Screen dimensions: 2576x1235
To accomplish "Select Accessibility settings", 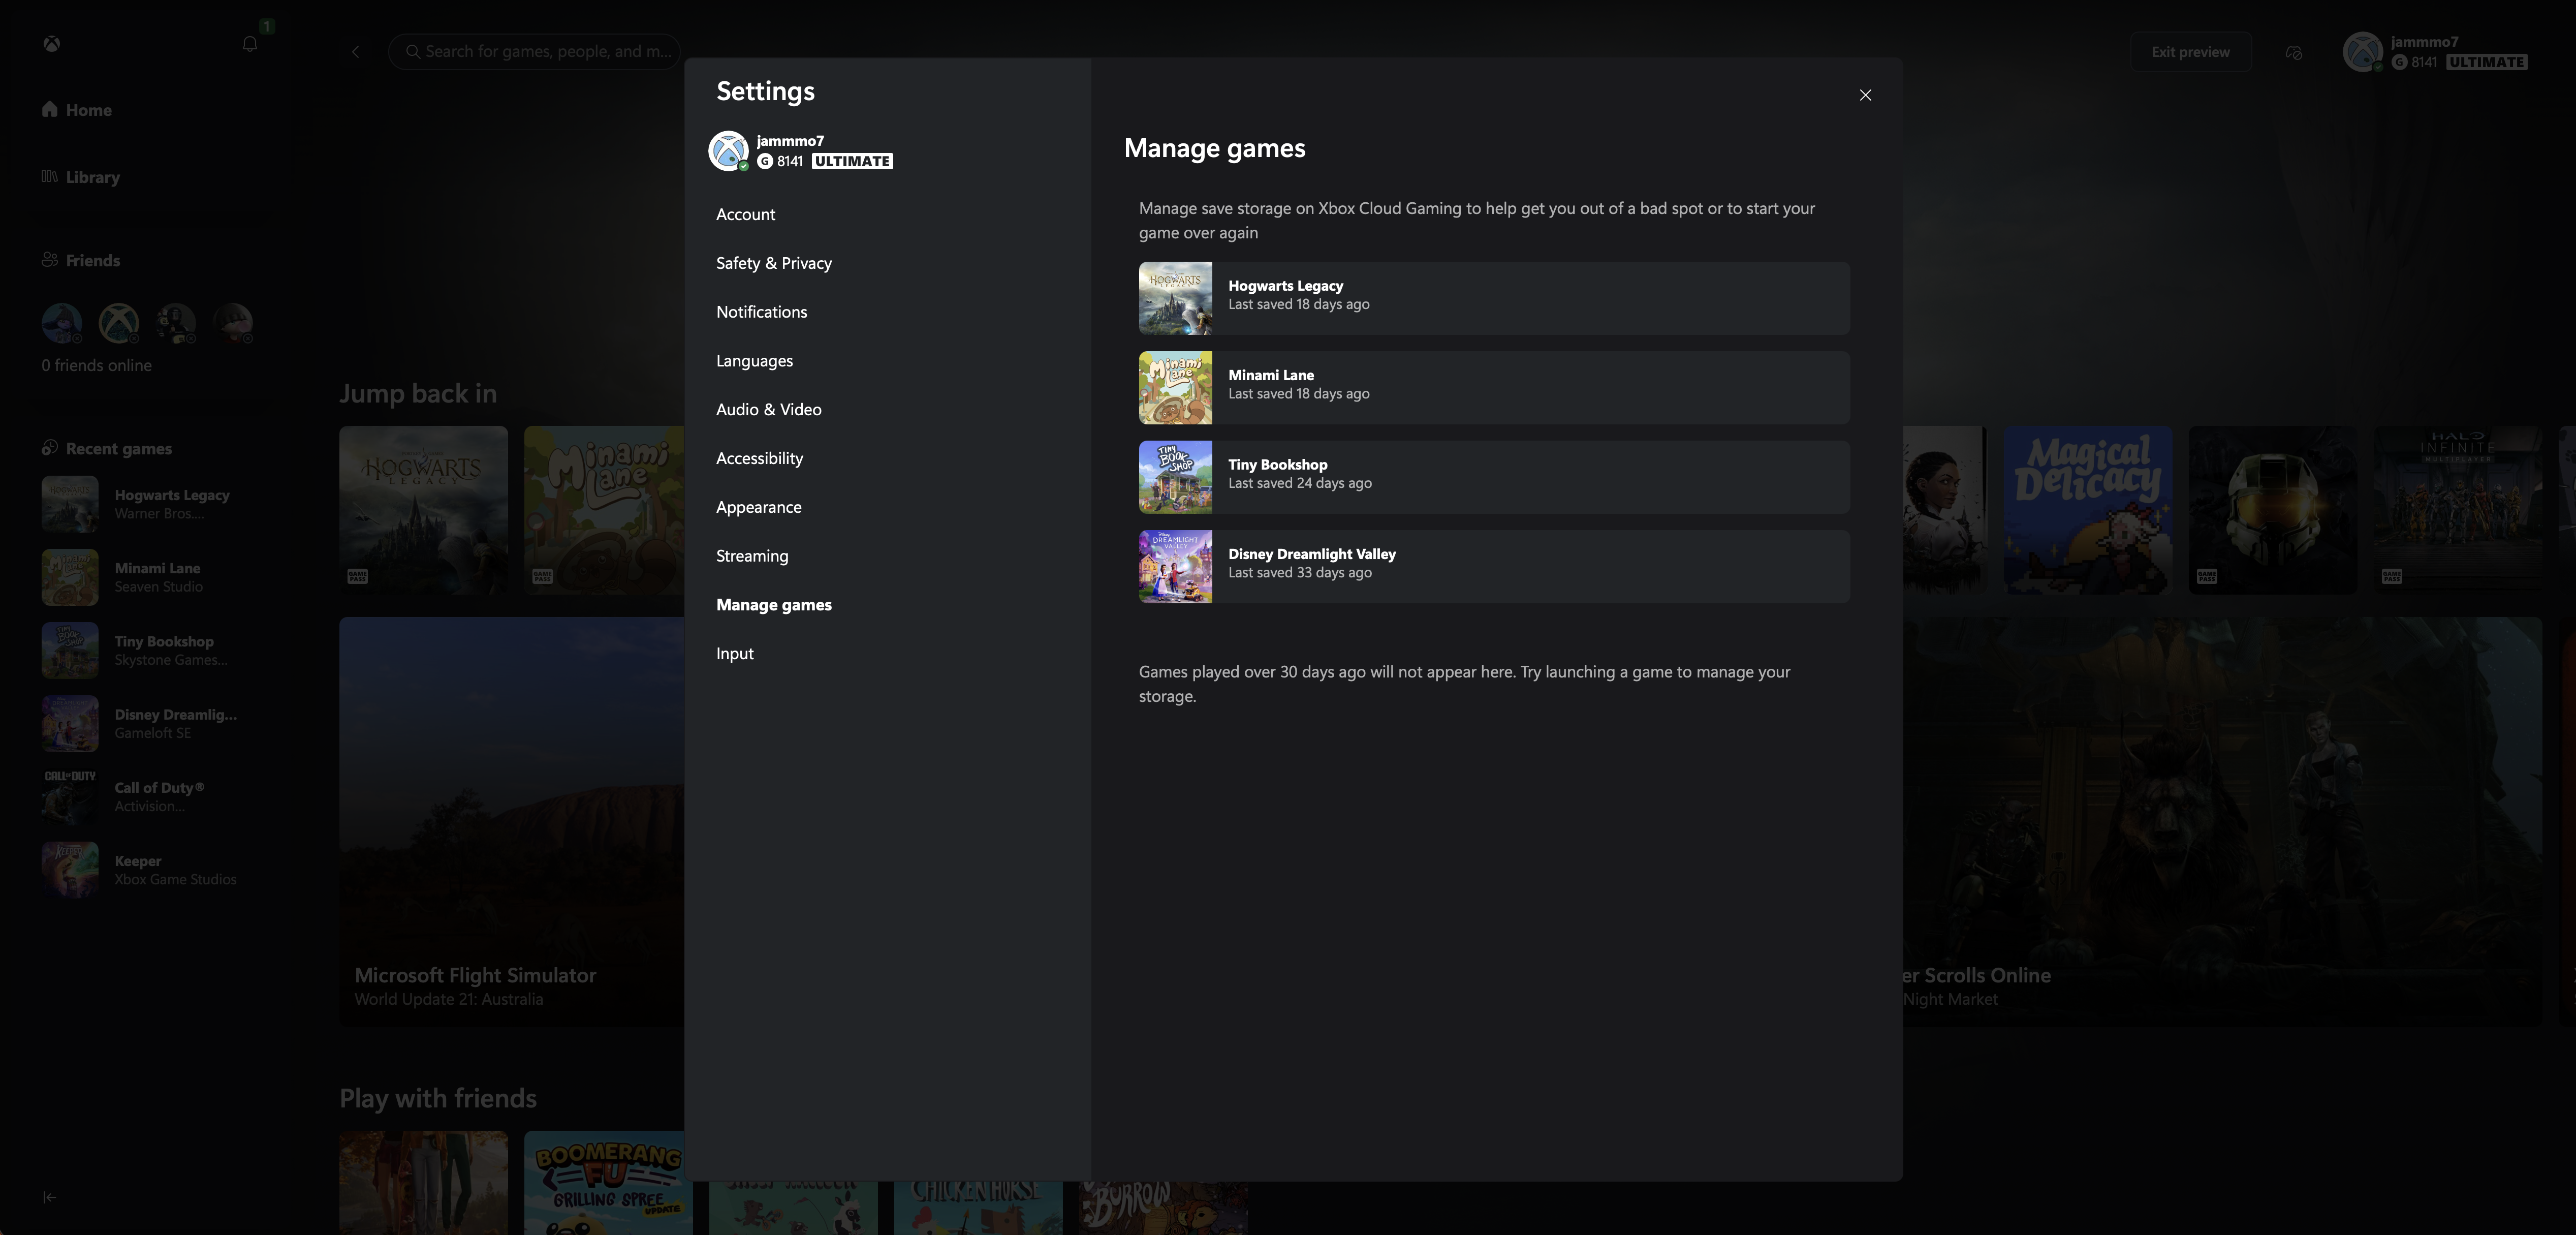I will 759,458.
